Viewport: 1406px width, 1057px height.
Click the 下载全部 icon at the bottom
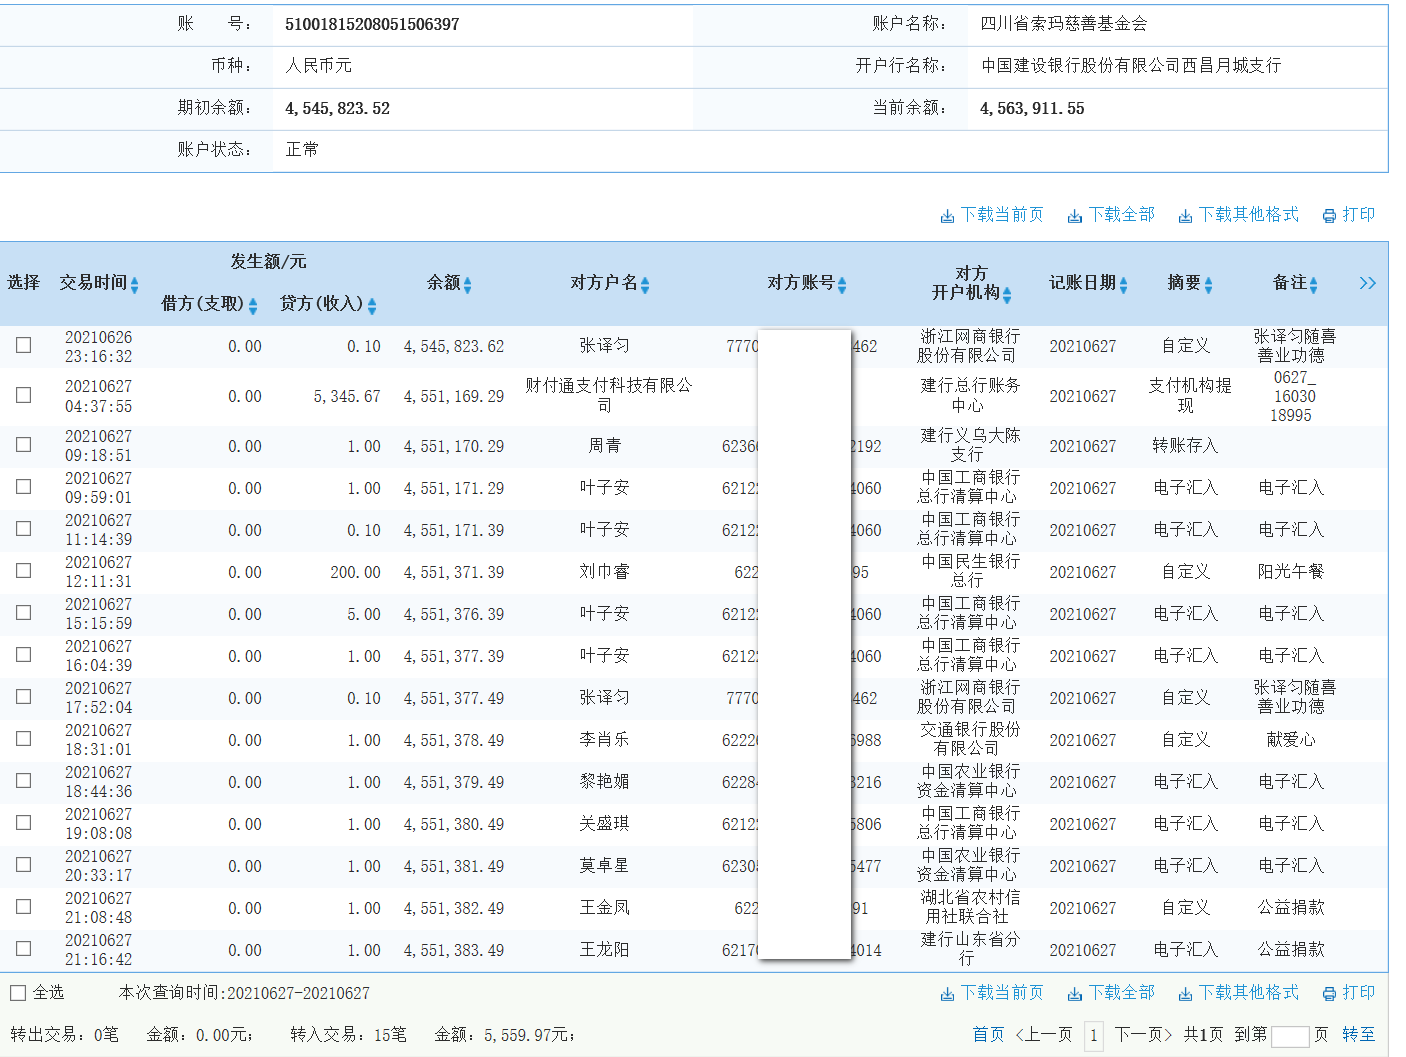[1075, 993]
